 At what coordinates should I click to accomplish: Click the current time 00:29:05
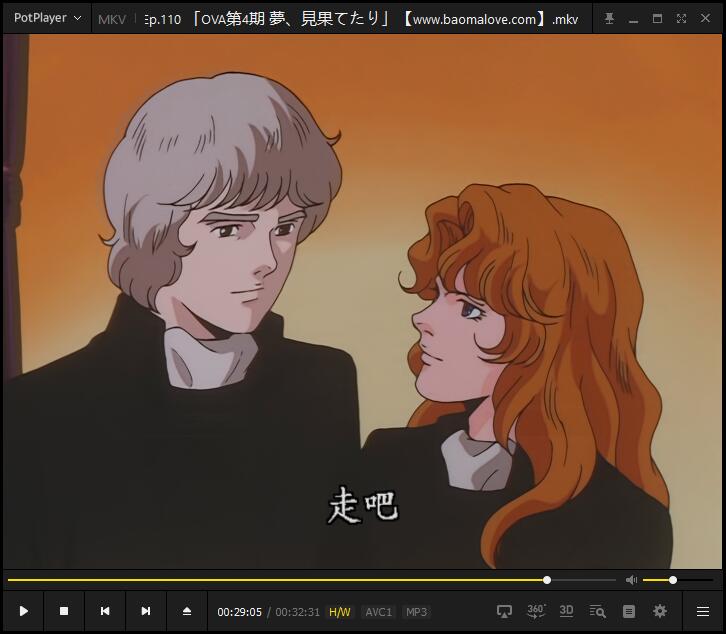pyautogui.click(x=239, y=612)
